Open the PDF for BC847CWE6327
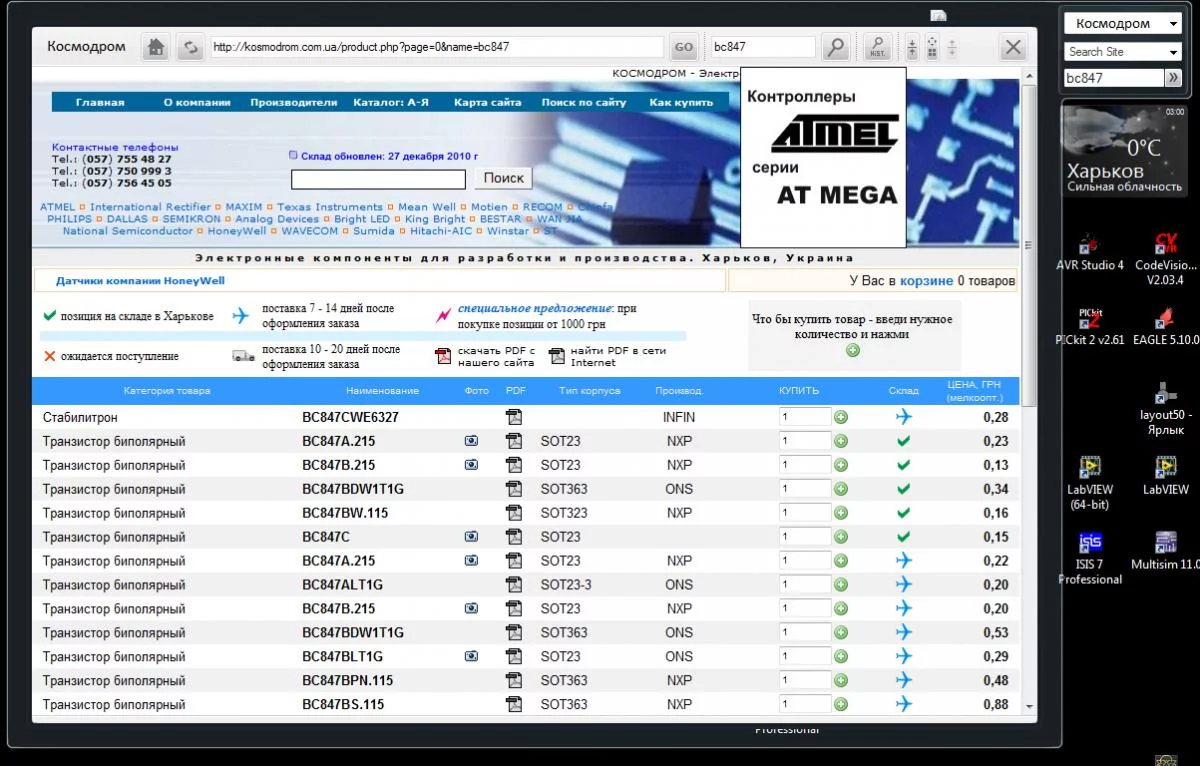 514,417
